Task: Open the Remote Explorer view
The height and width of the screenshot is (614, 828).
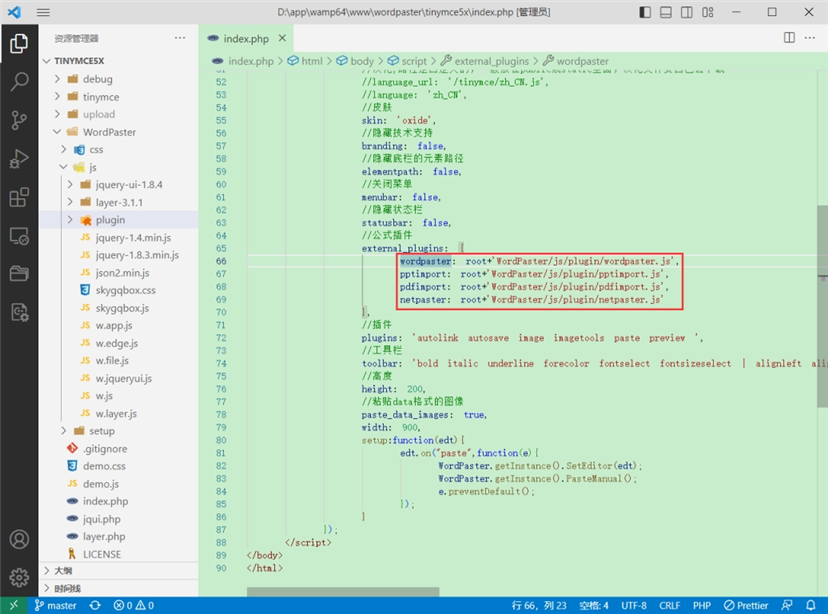Action: pos(19,236)
